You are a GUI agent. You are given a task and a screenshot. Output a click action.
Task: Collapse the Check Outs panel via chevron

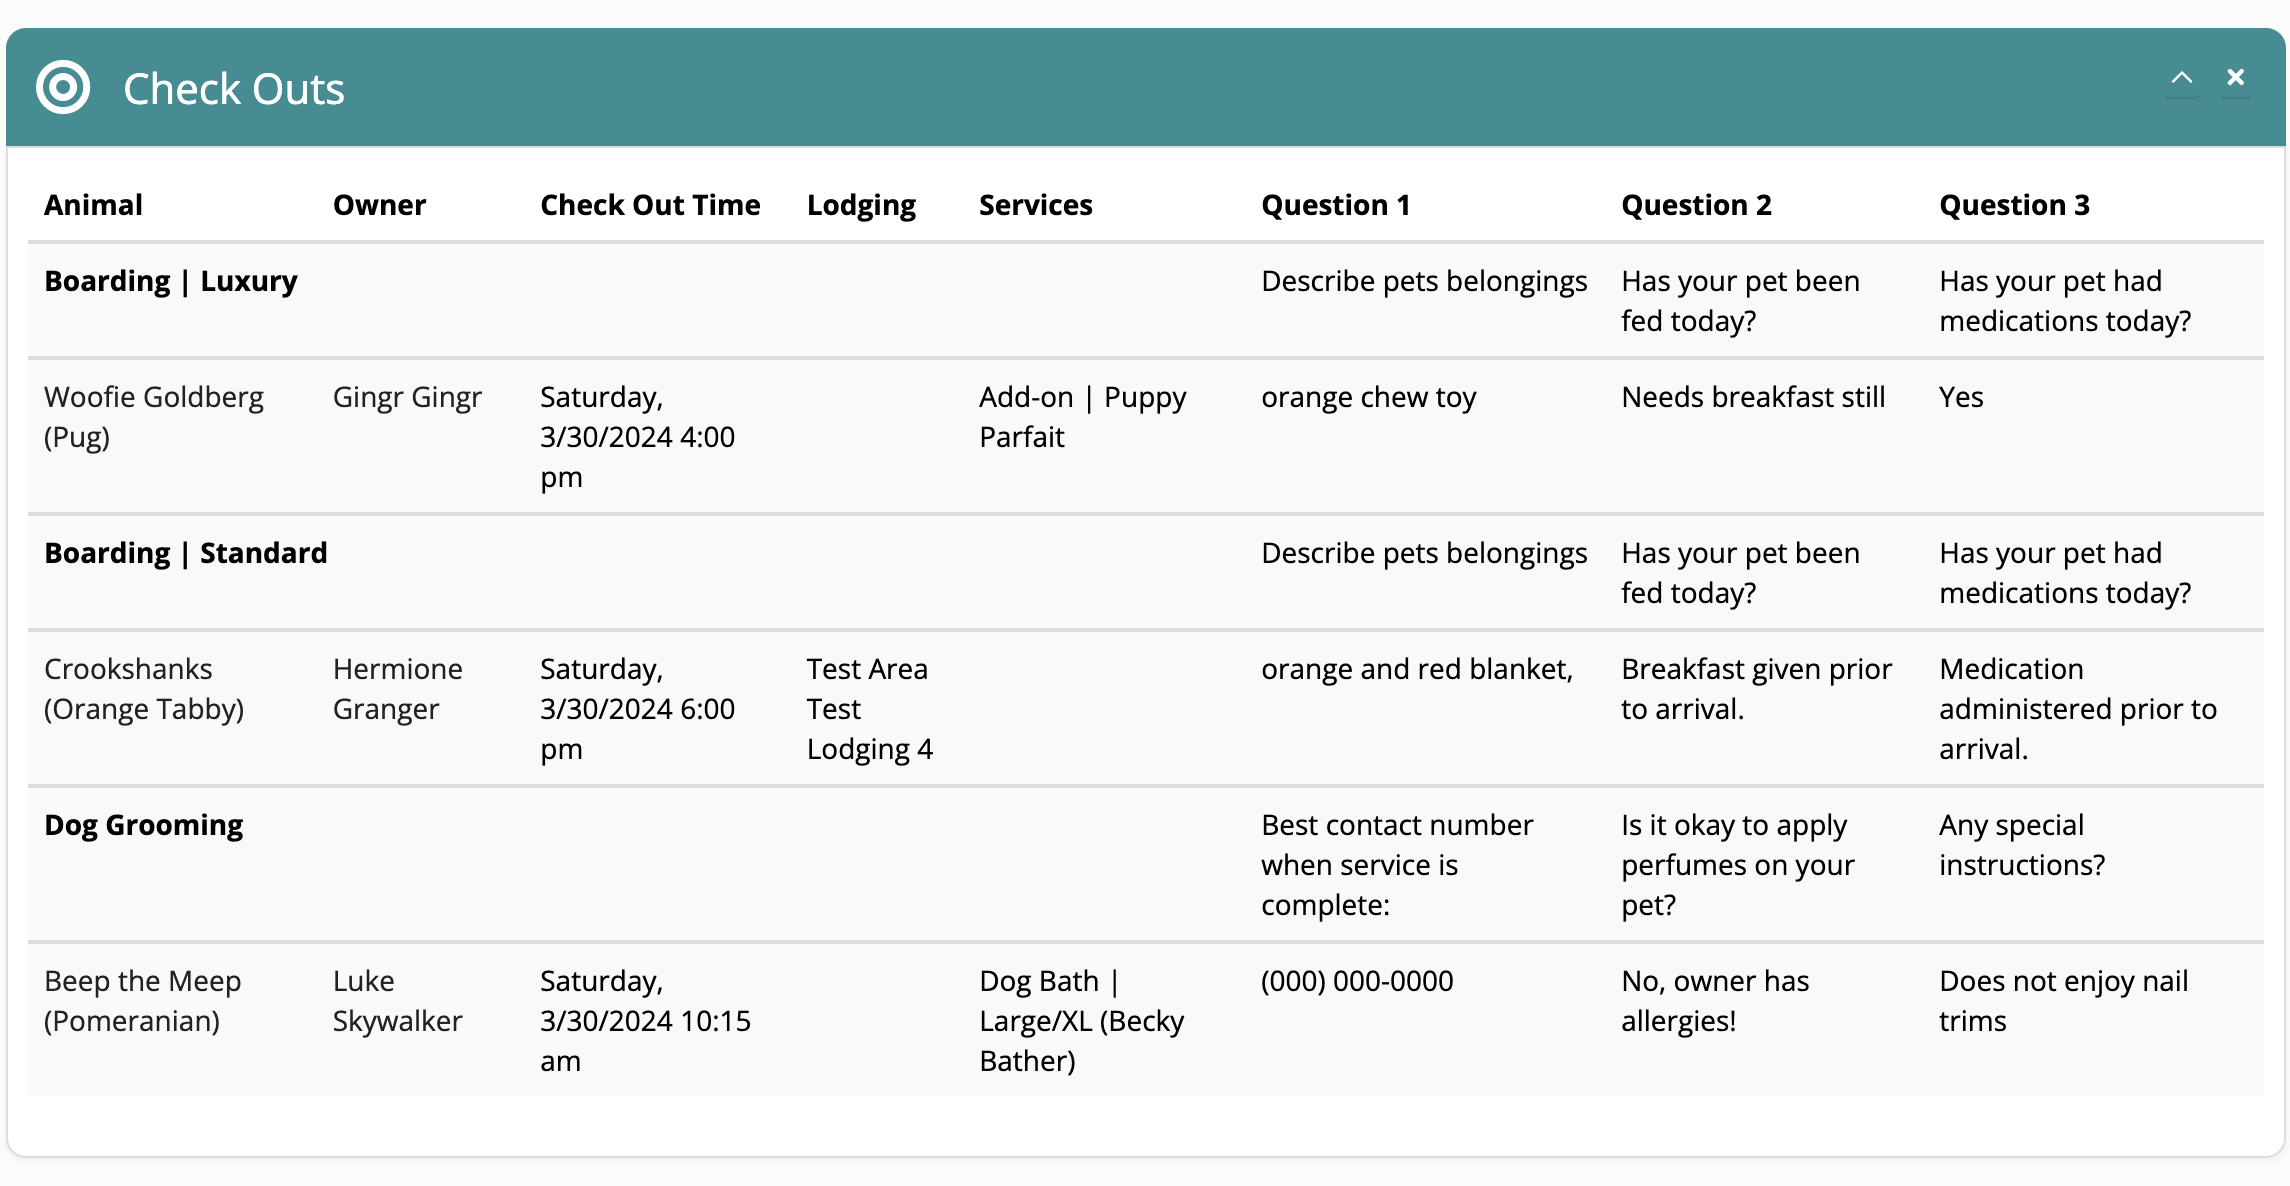coord(2182,77)
